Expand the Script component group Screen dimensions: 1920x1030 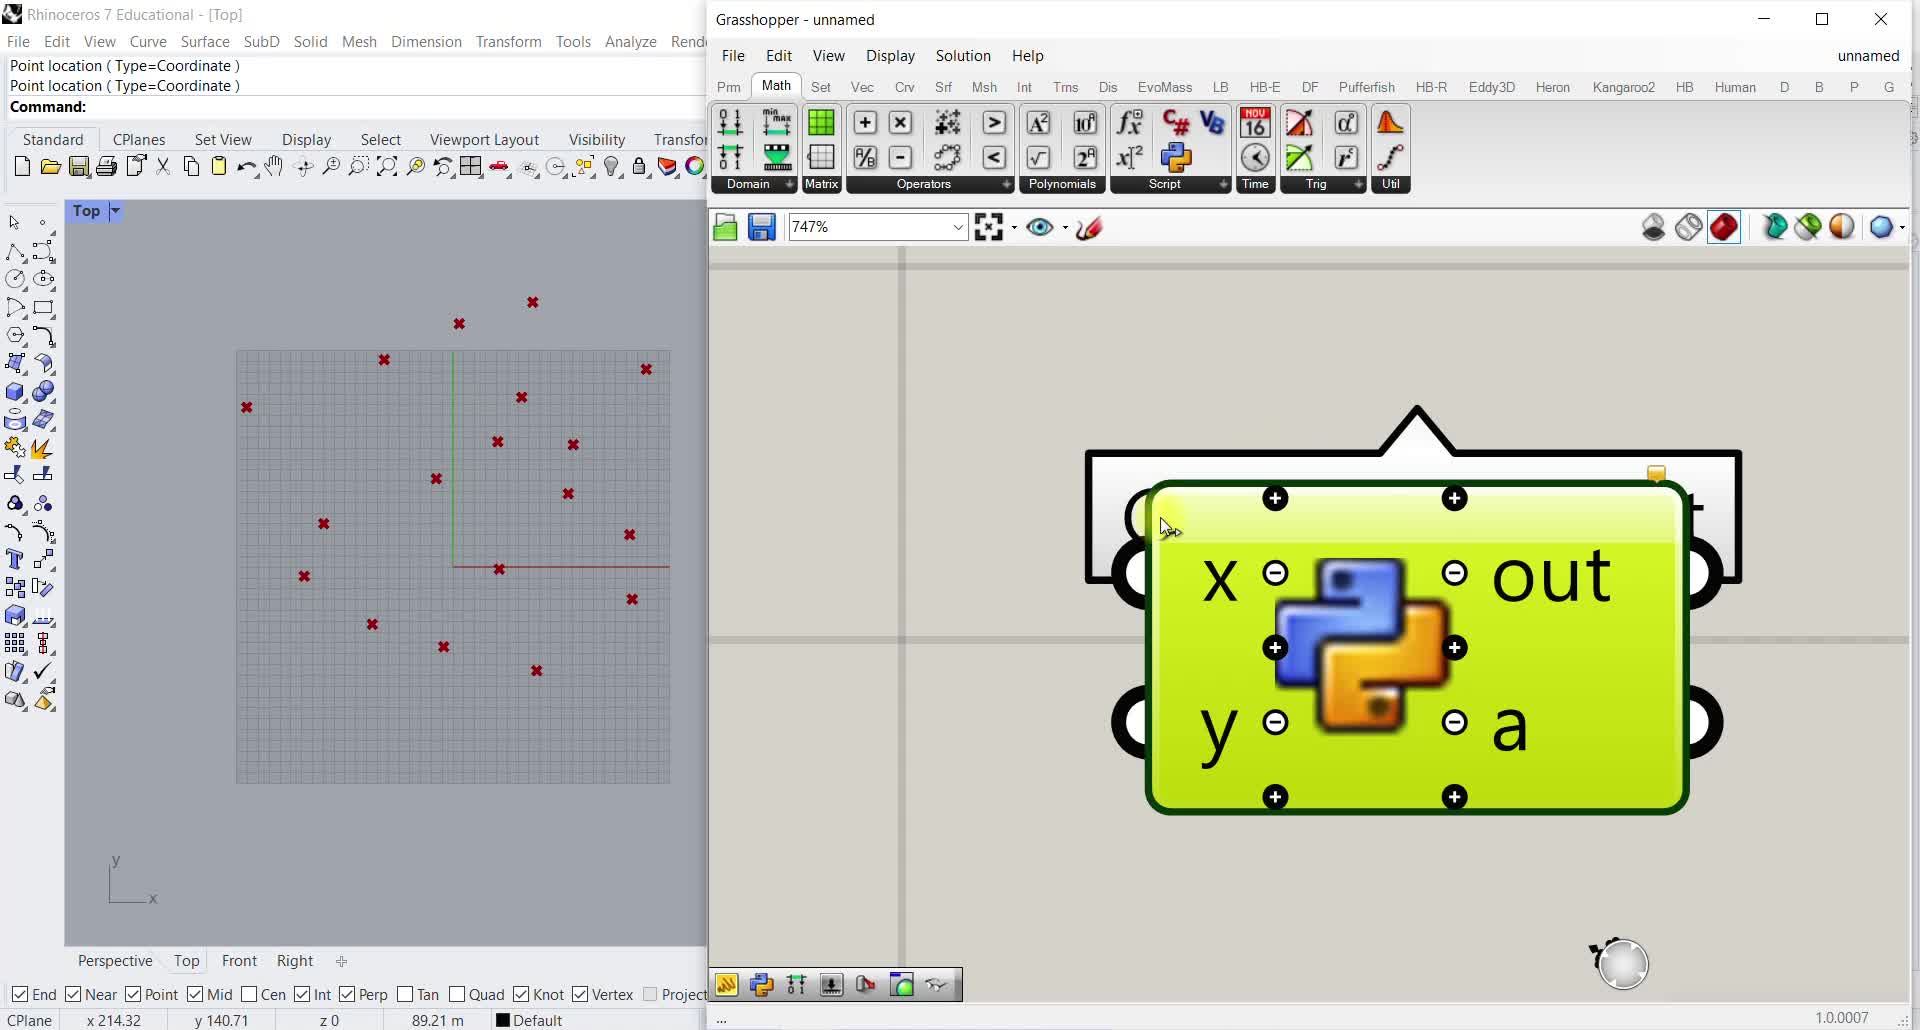coord(1223,184)
